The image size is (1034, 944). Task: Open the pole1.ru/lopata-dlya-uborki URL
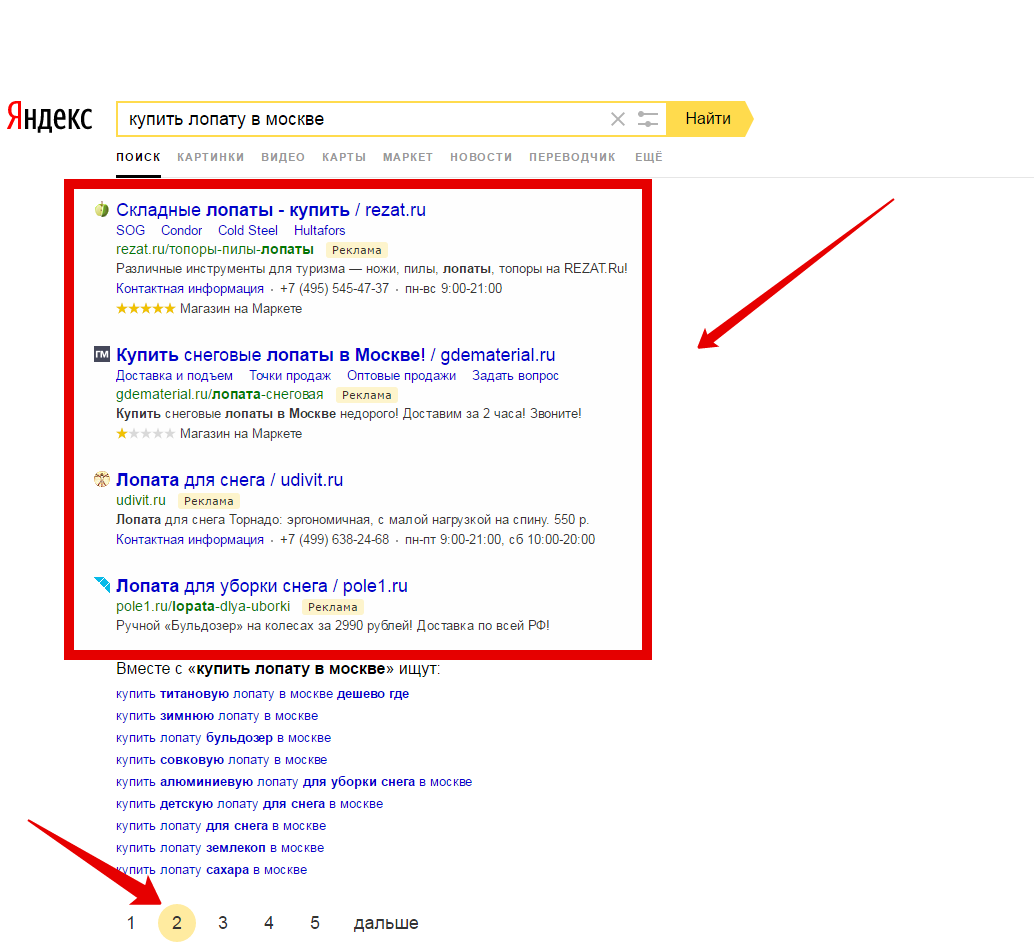tap(203, 606)
